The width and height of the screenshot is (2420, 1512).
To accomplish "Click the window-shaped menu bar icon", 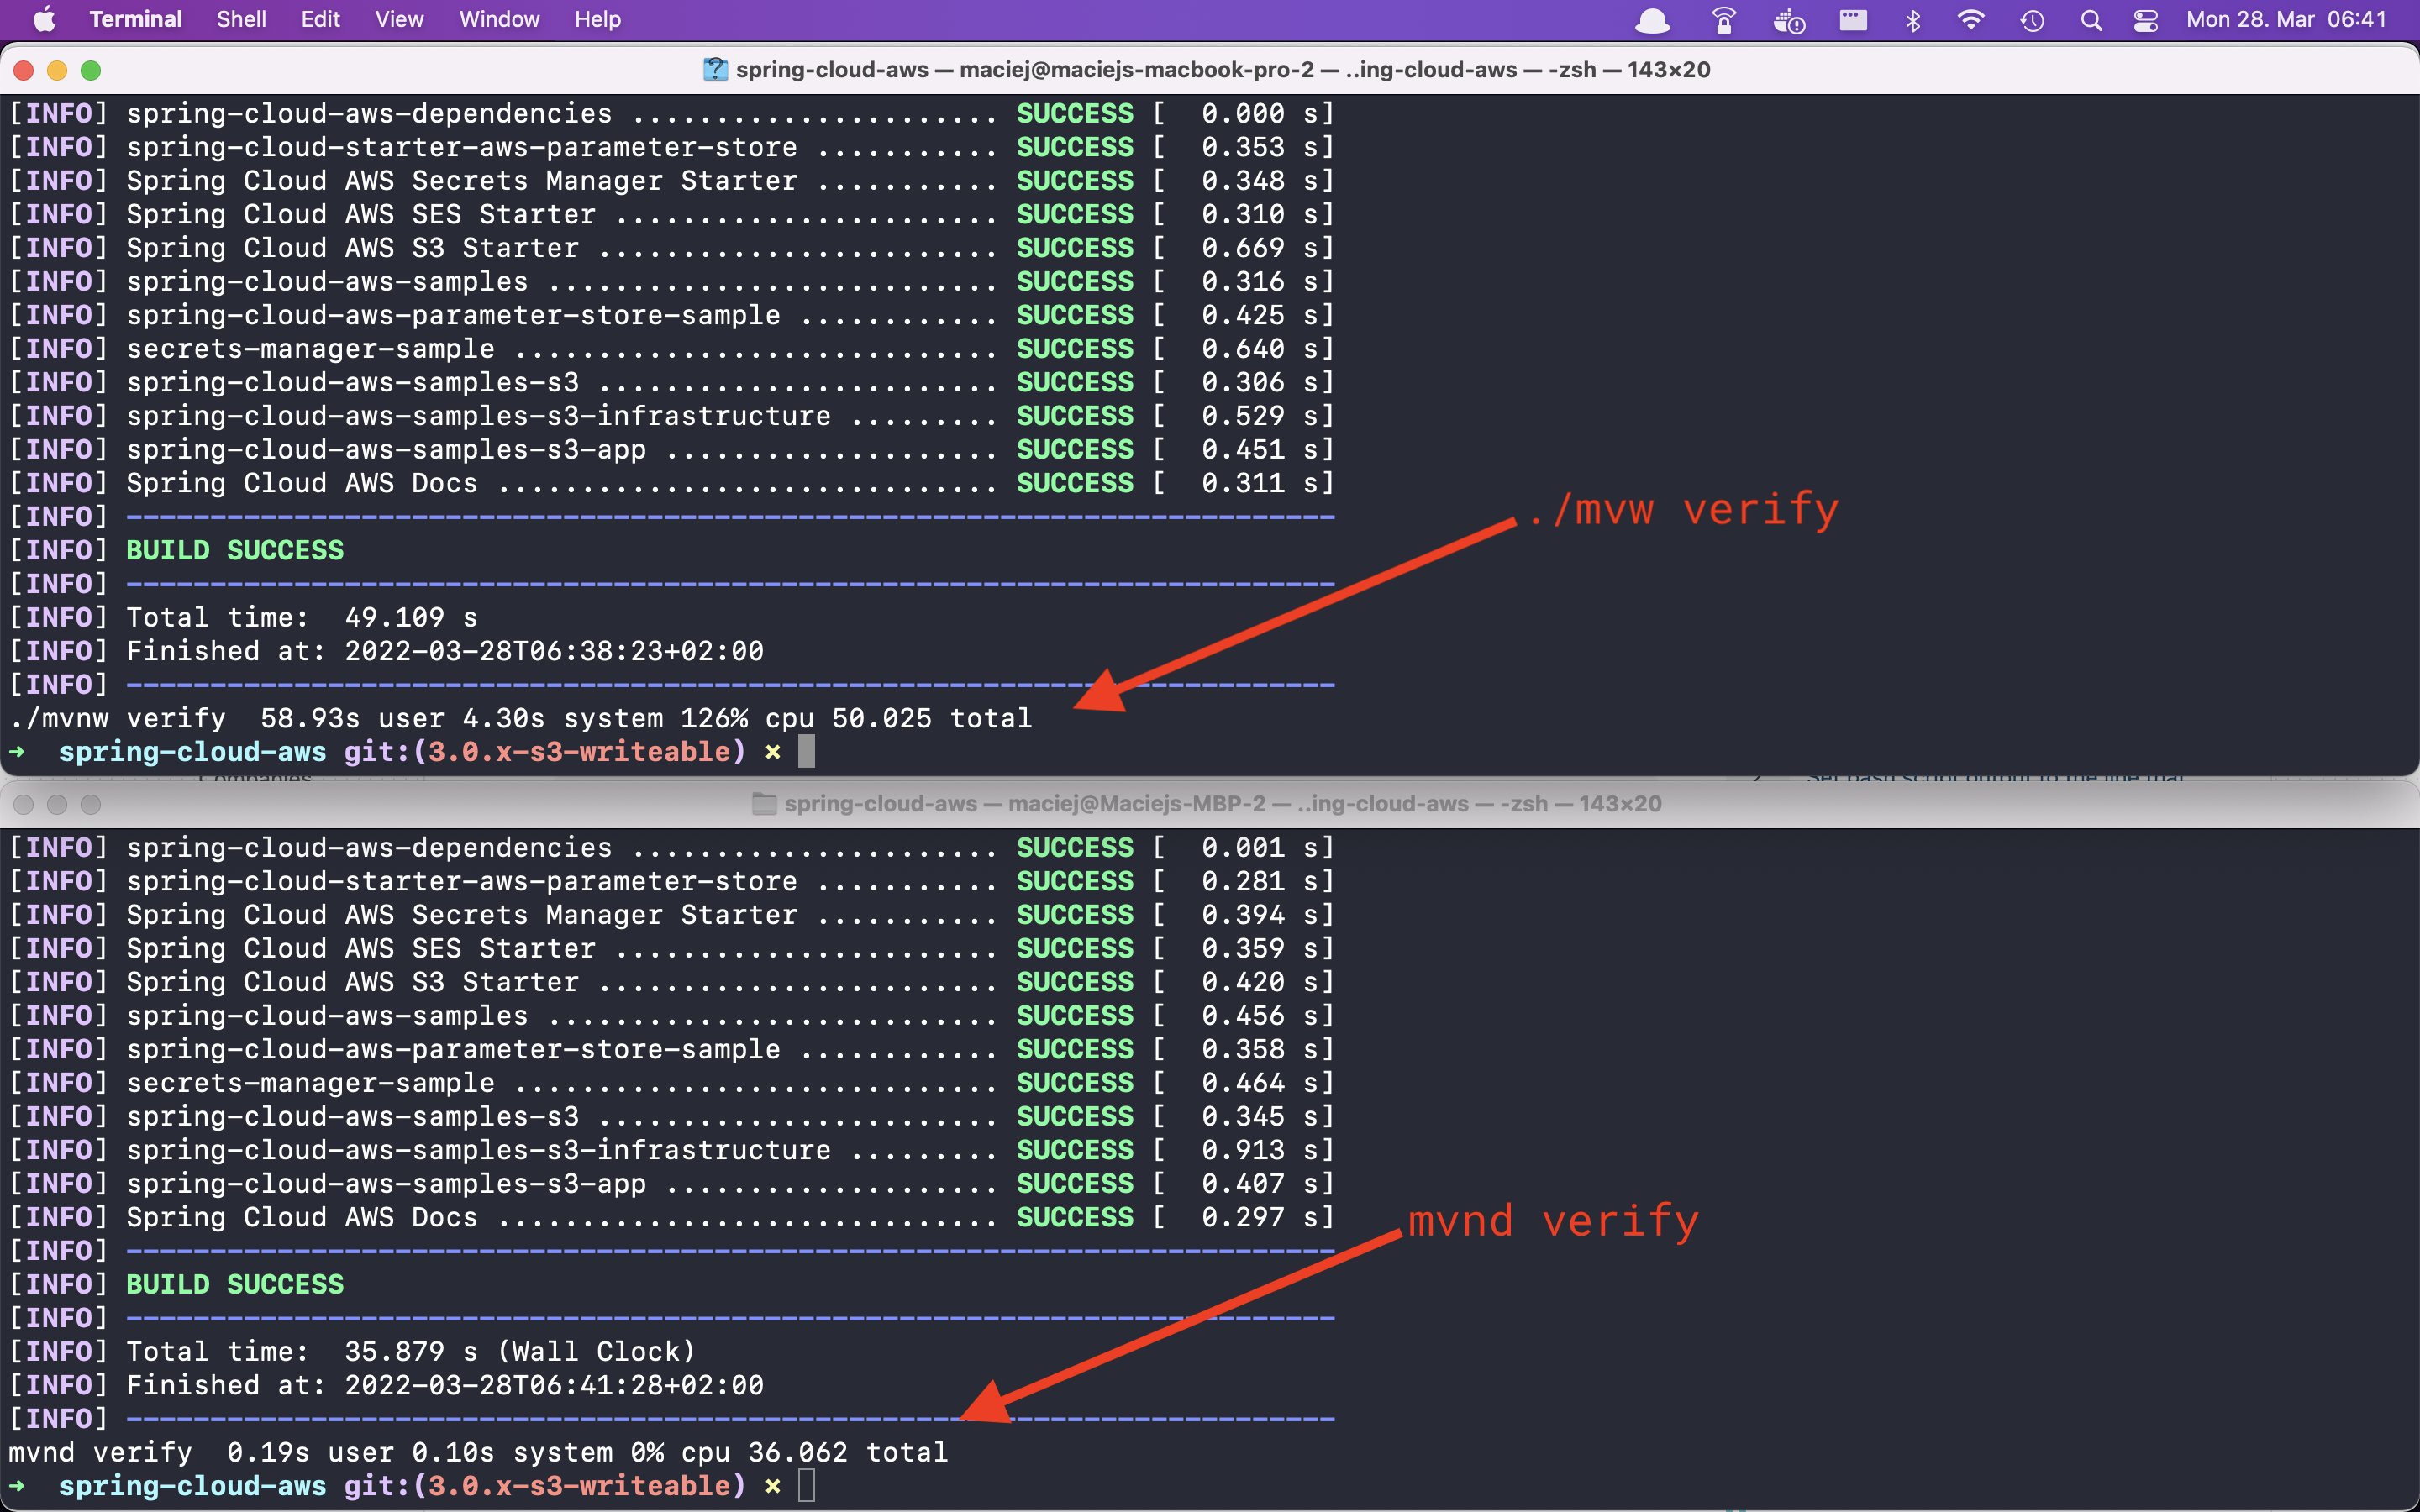I will (x=1853, y=20).
